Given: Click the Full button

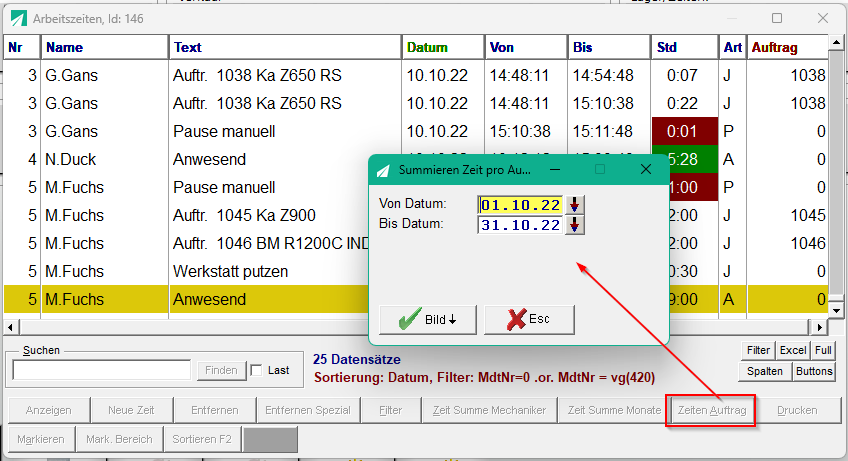Looking at the screenshot, I should click(823, 351).
